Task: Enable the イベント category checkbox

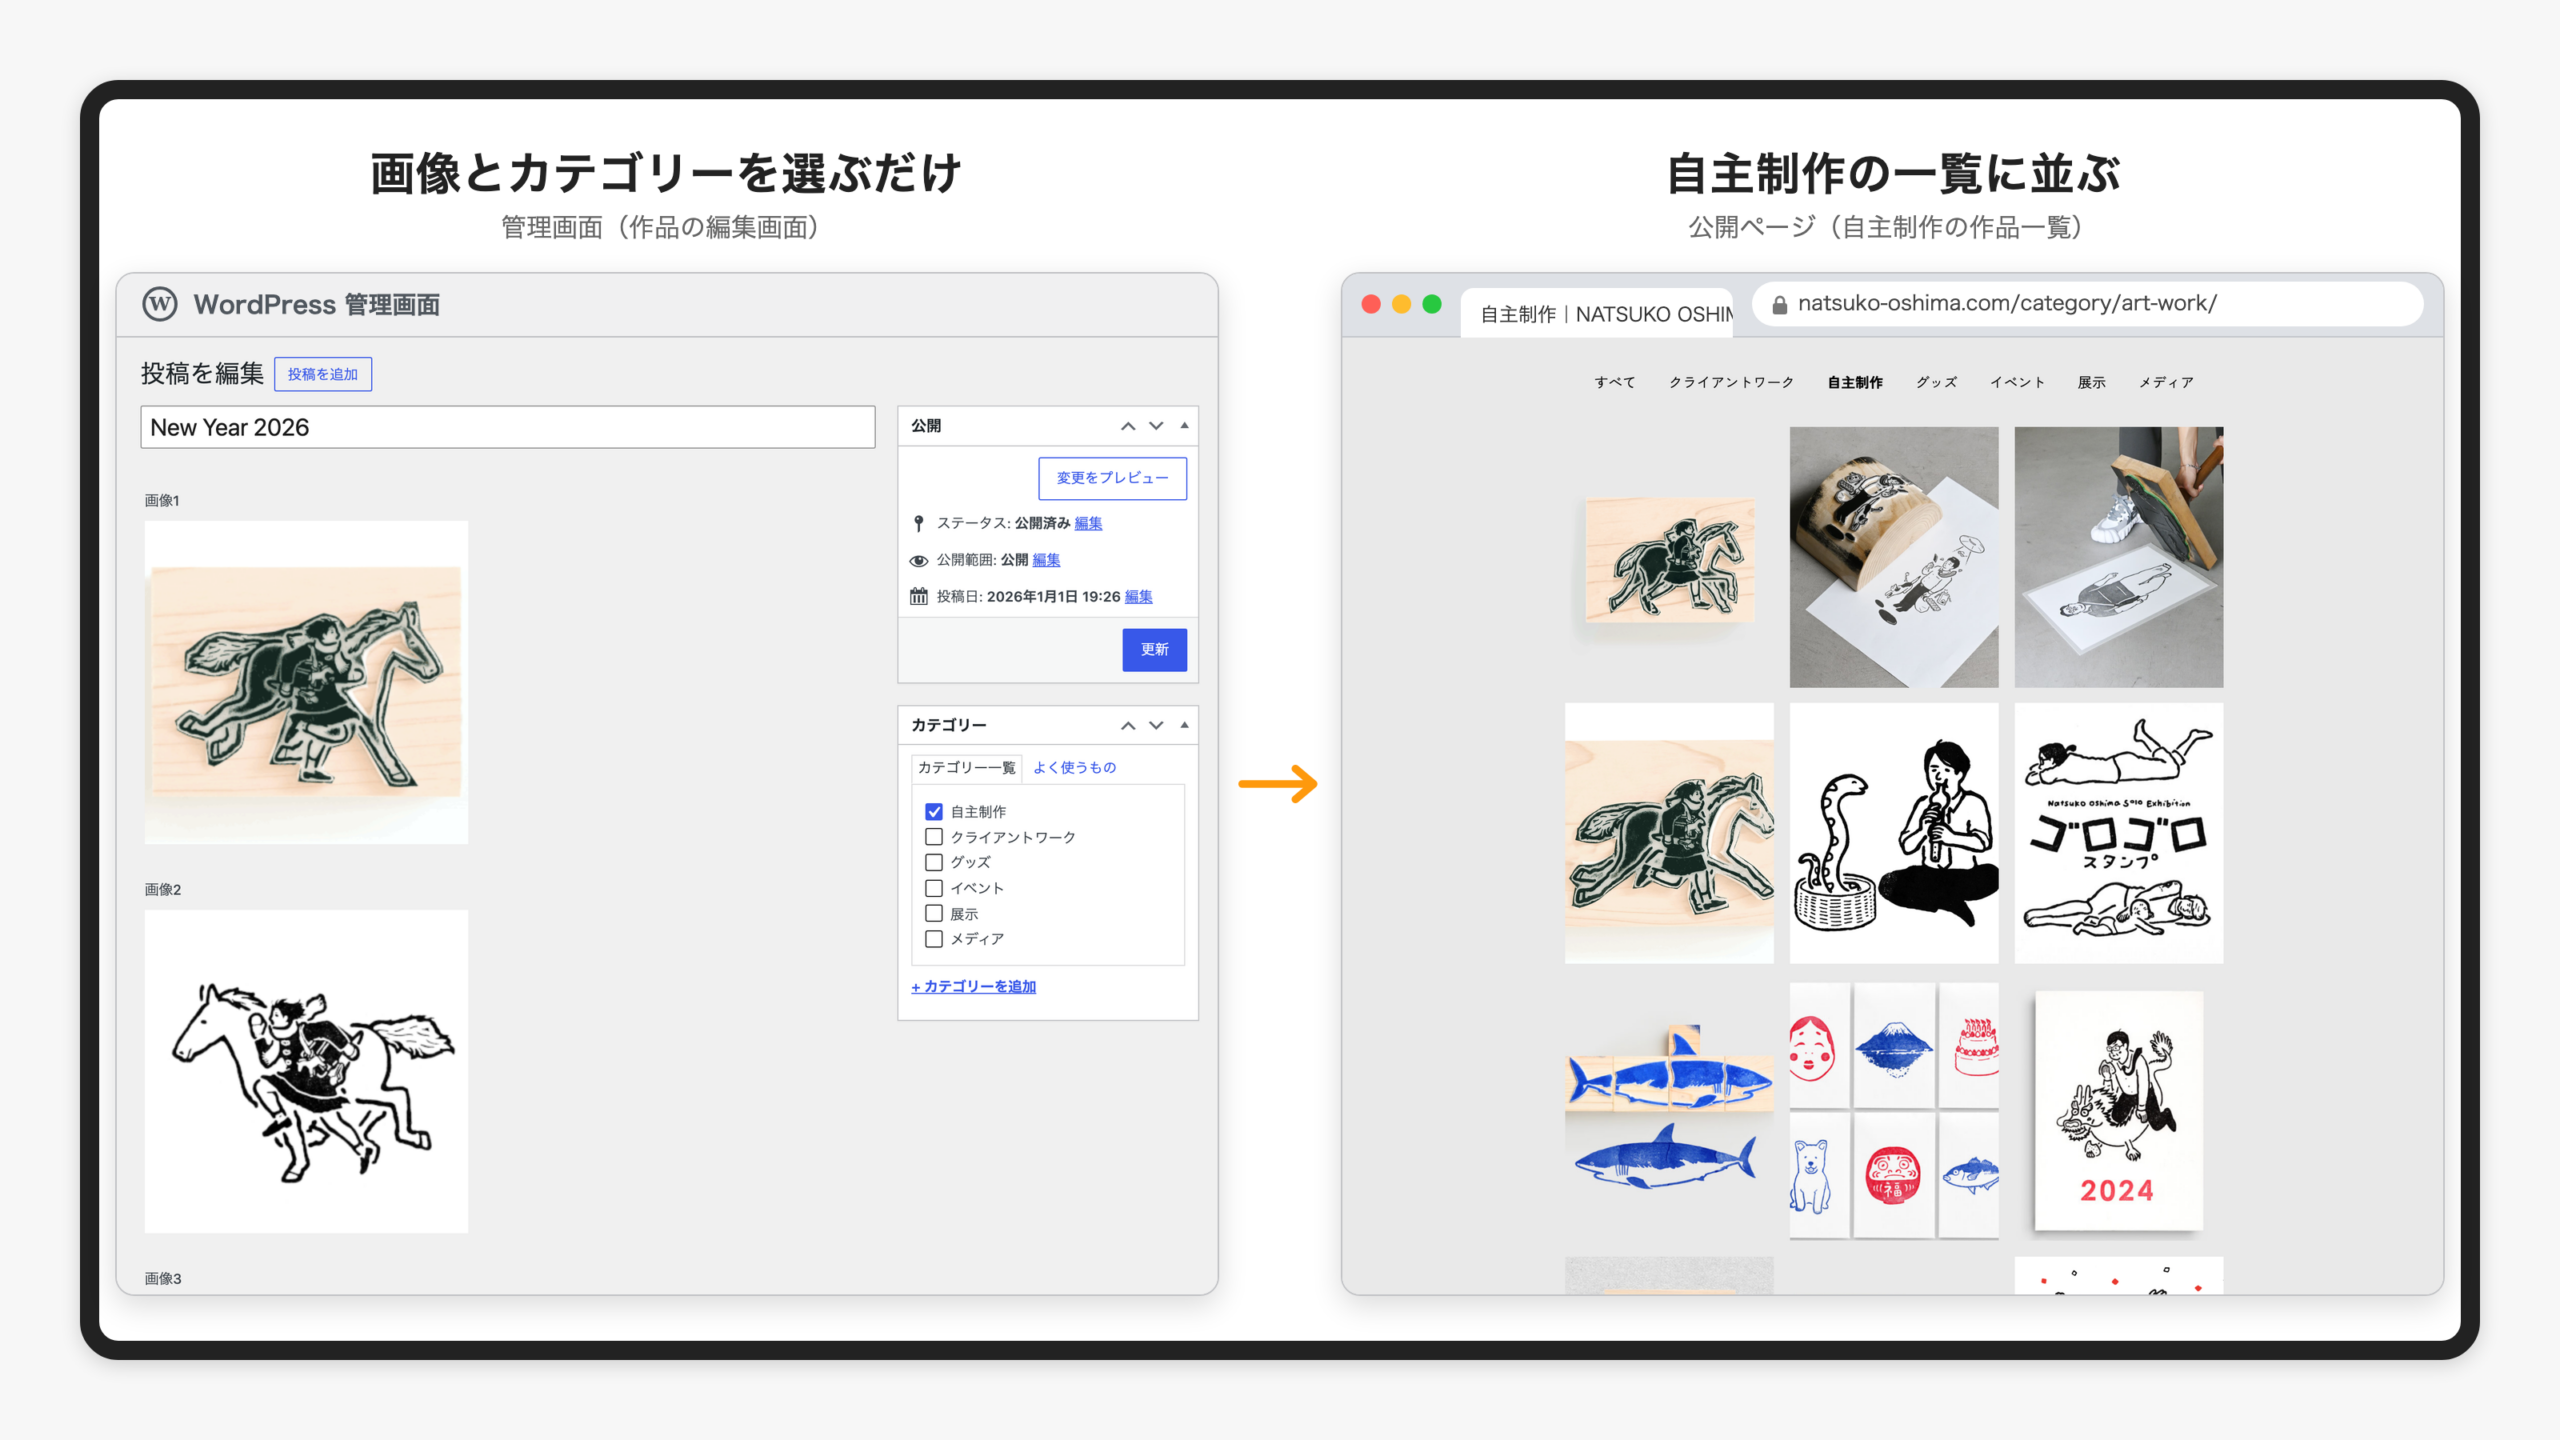Action: point(934,888)
